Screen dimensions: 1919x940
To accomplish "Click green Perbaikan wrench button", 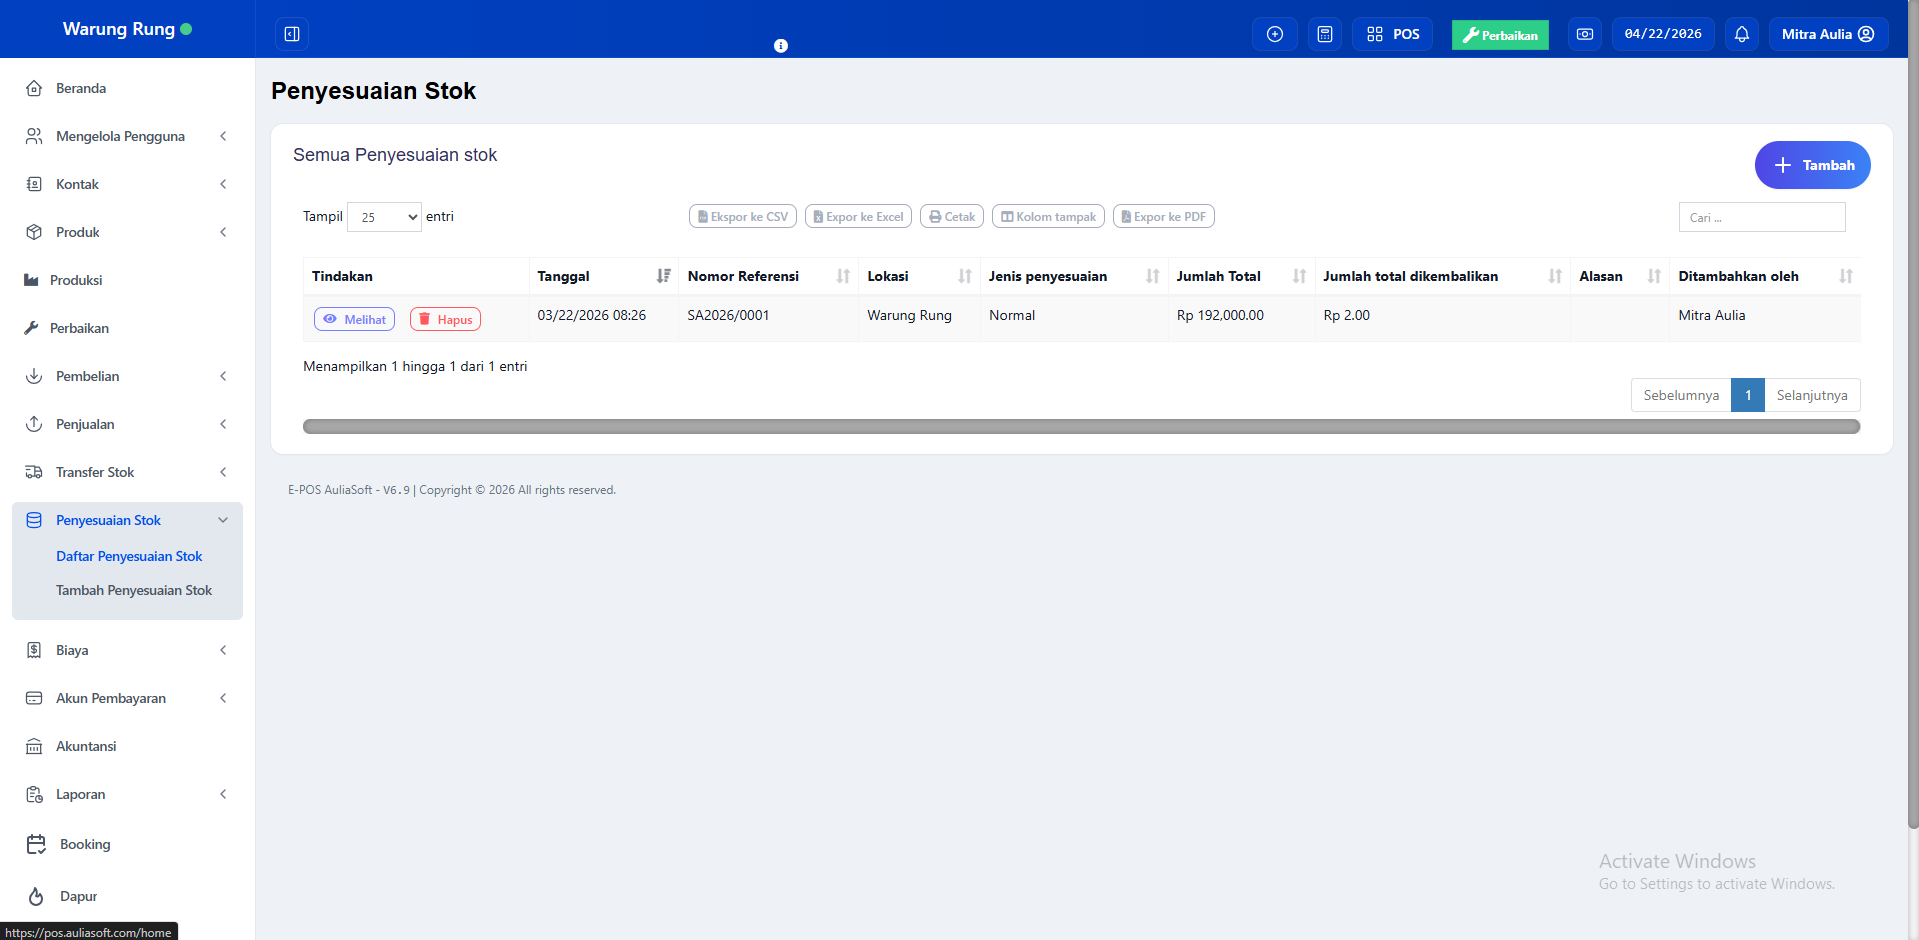I will (x=1499, y=35).
